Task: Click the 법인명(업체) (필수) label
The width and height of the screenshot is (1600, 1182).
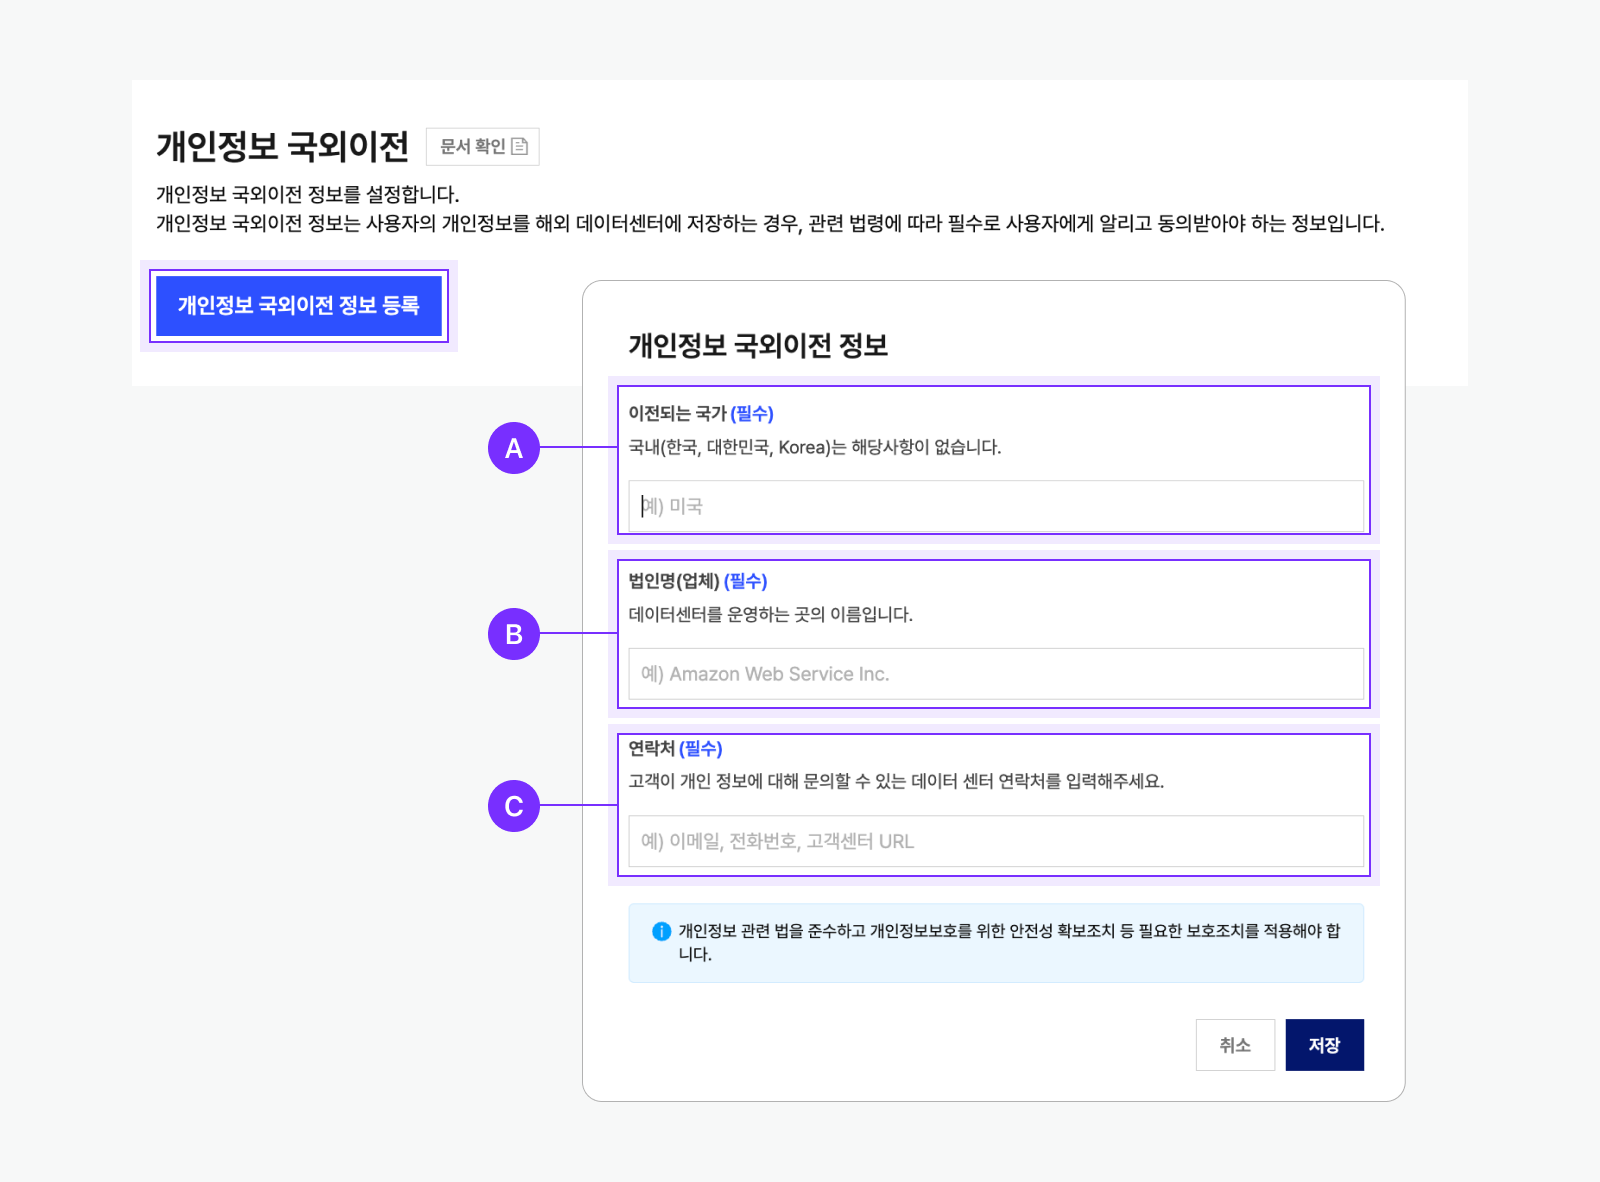Action: (697, 581)
